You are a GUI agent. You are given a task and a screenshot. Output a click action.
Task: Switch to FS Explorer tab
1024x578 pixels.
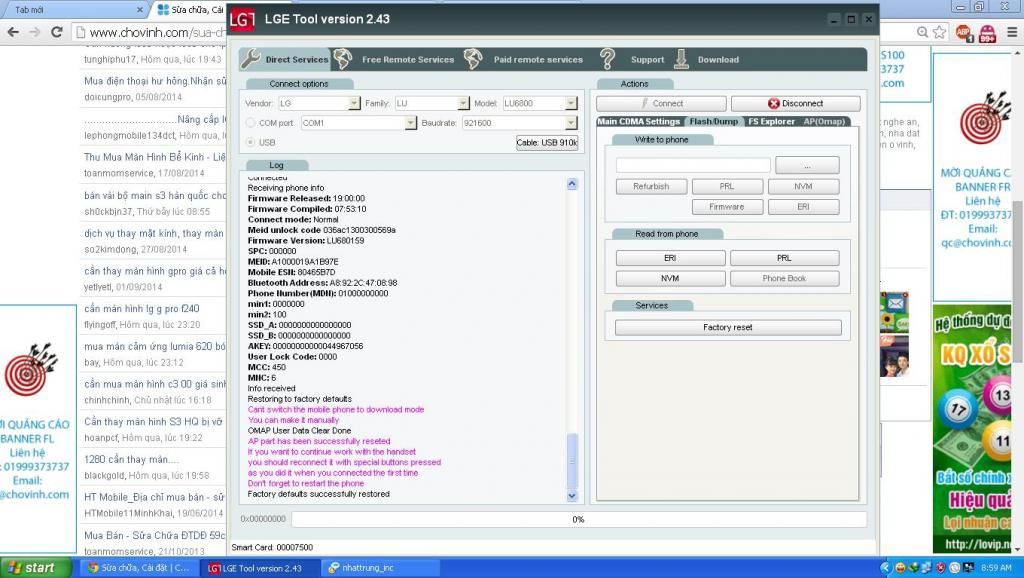771,121
